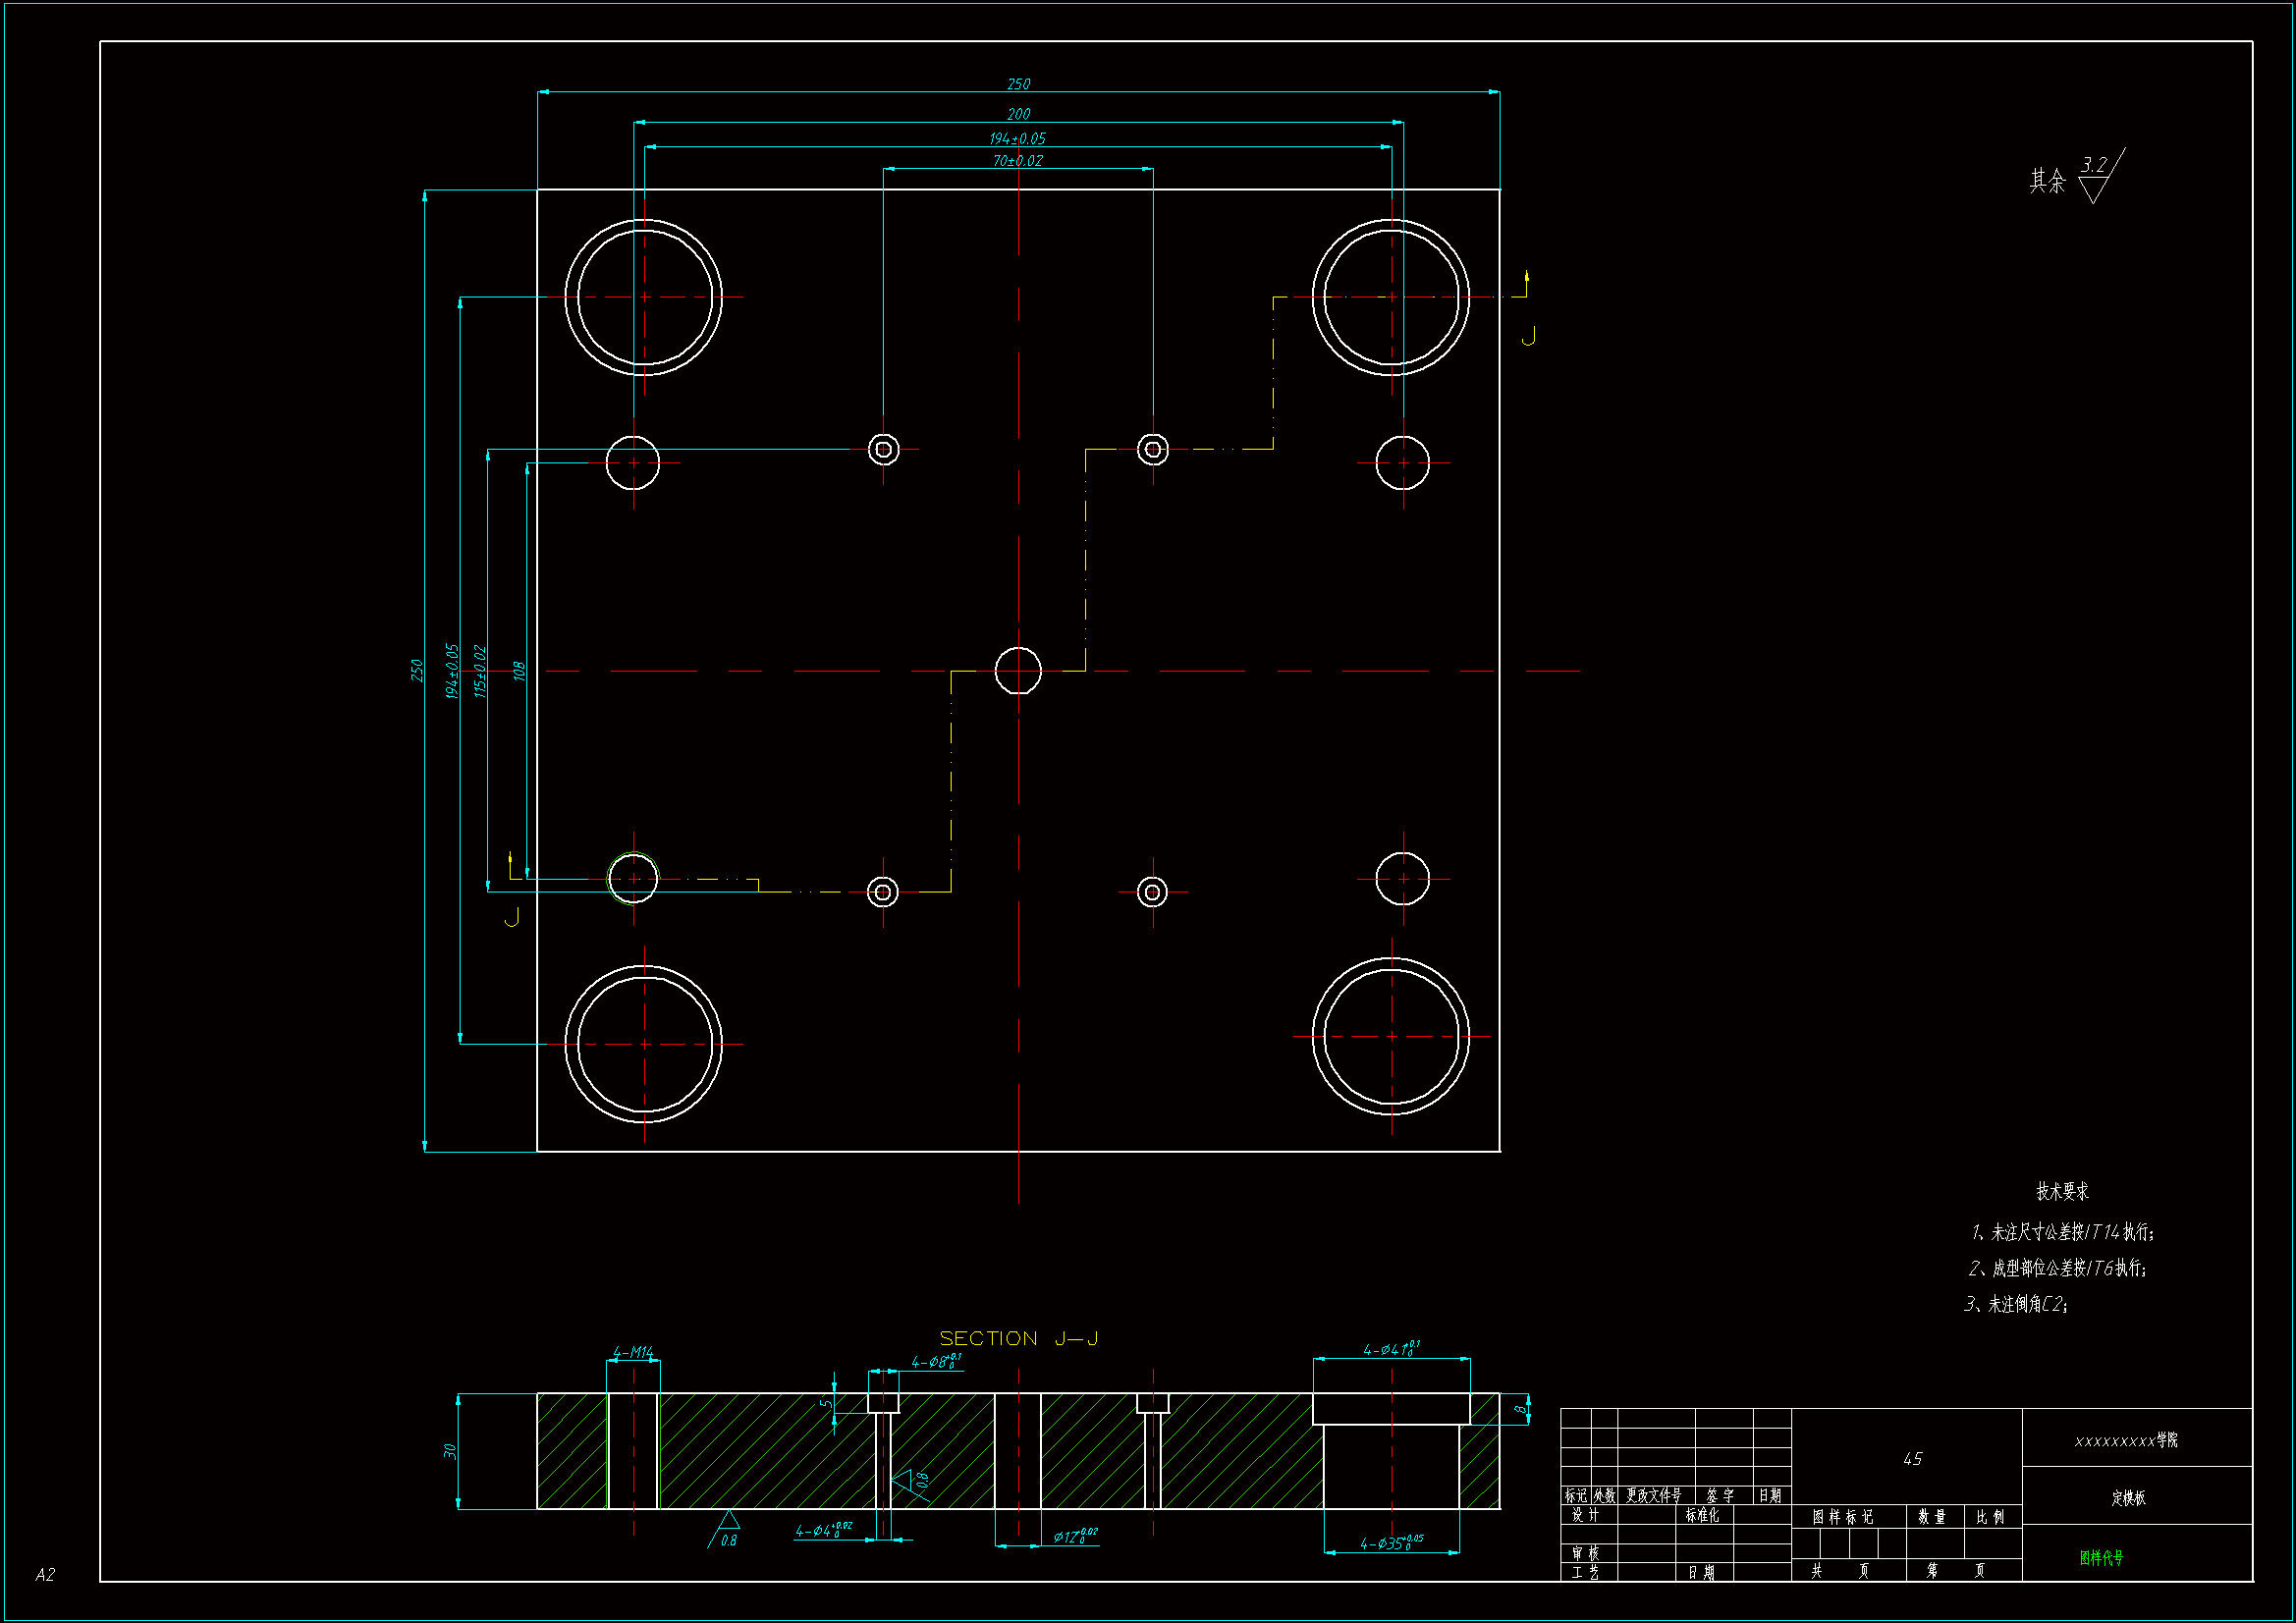The image size is (2296, 1623).
Task: Click the A2 sheet size label
Action: pyautogui.click(x=45, y=1574)
